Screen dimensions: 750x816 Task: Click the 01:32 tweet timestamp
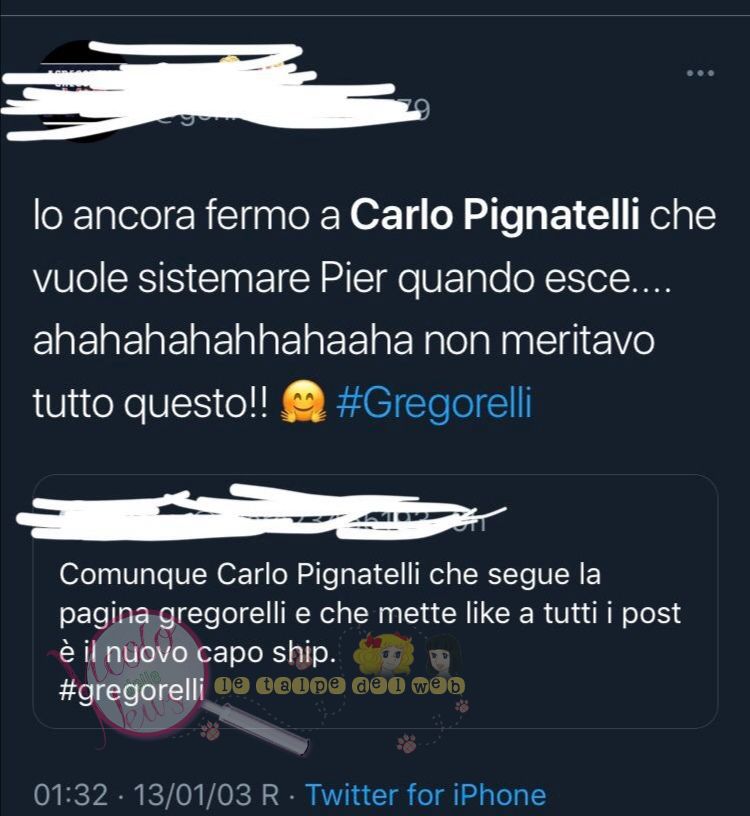click(71, 795)
